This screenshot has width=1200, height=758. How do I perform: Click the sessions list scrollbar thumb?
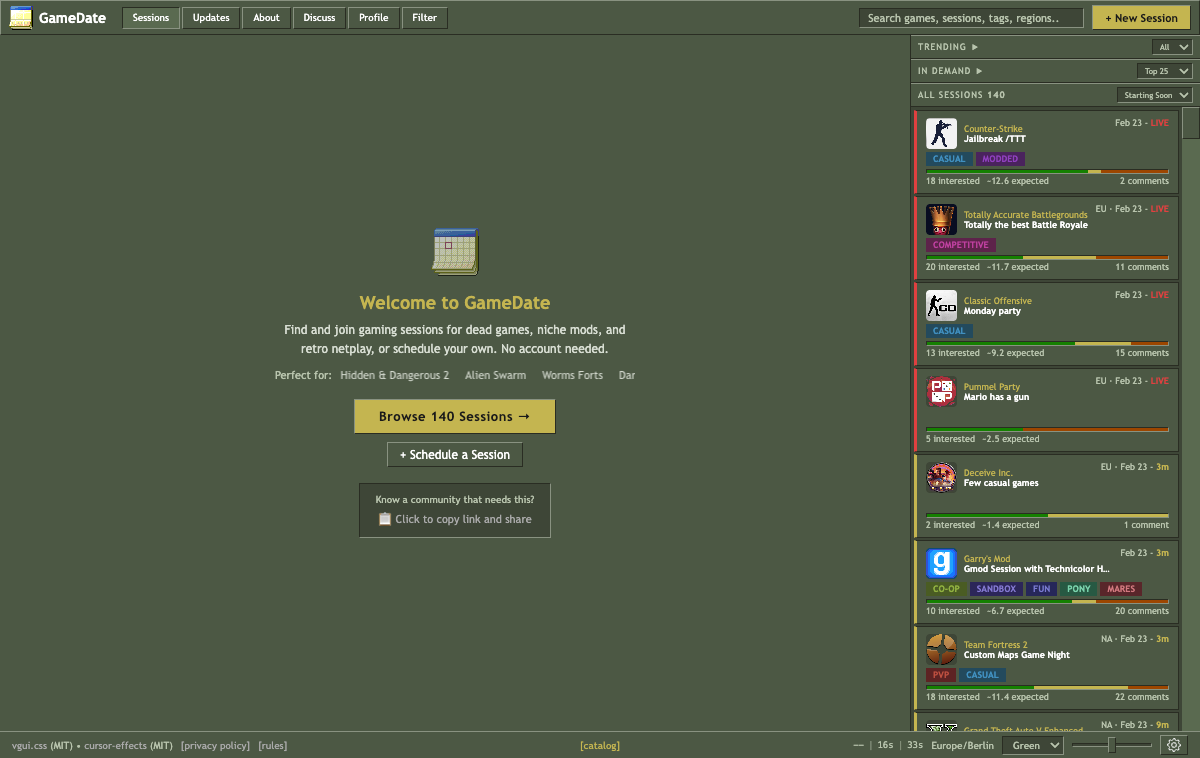tap(1191, 123)
